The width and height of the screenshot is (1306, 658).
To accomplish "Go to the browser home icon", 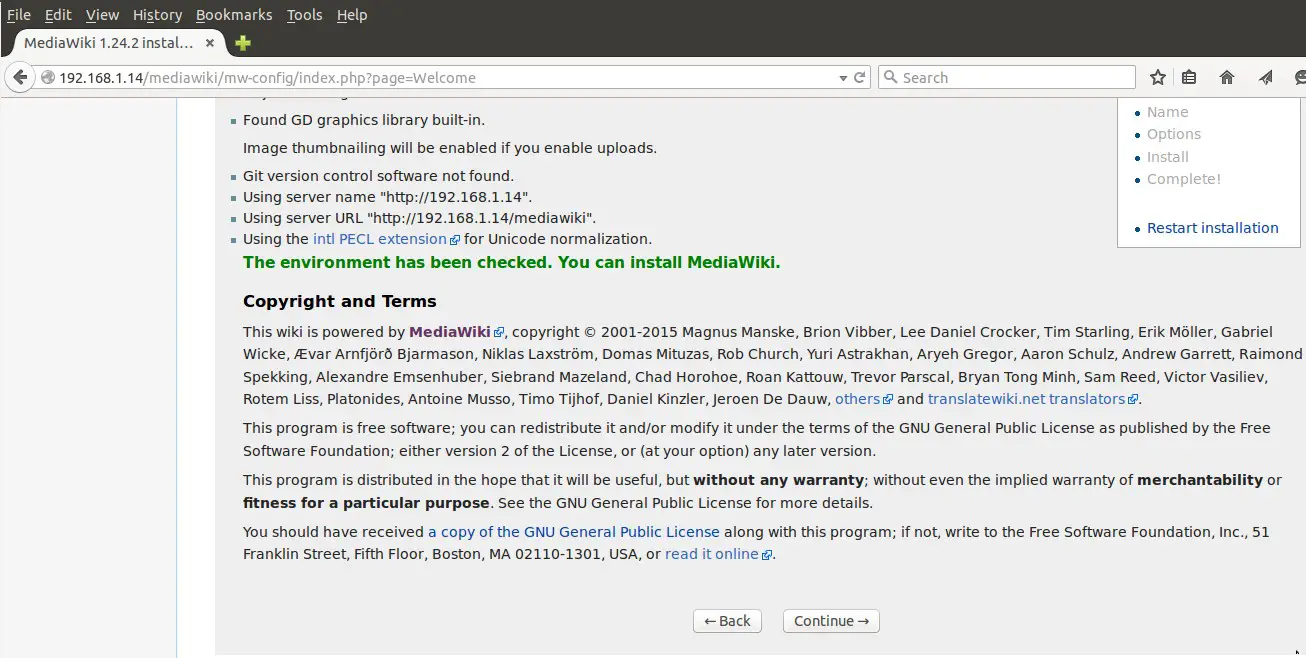I will point(1227,77).
